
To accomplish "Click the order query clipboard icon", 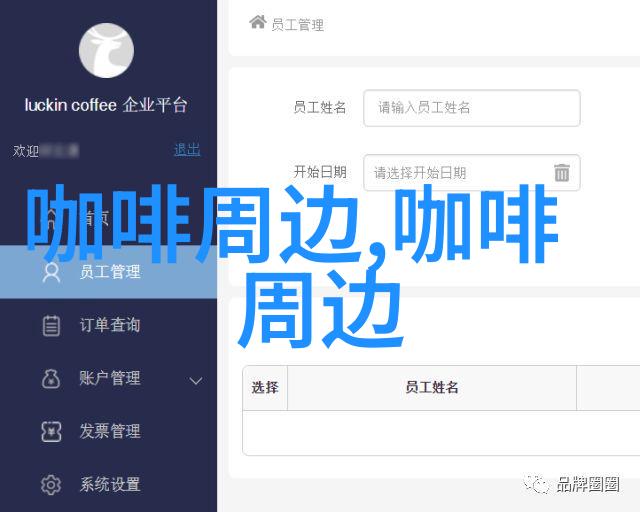I will [51, 325].
